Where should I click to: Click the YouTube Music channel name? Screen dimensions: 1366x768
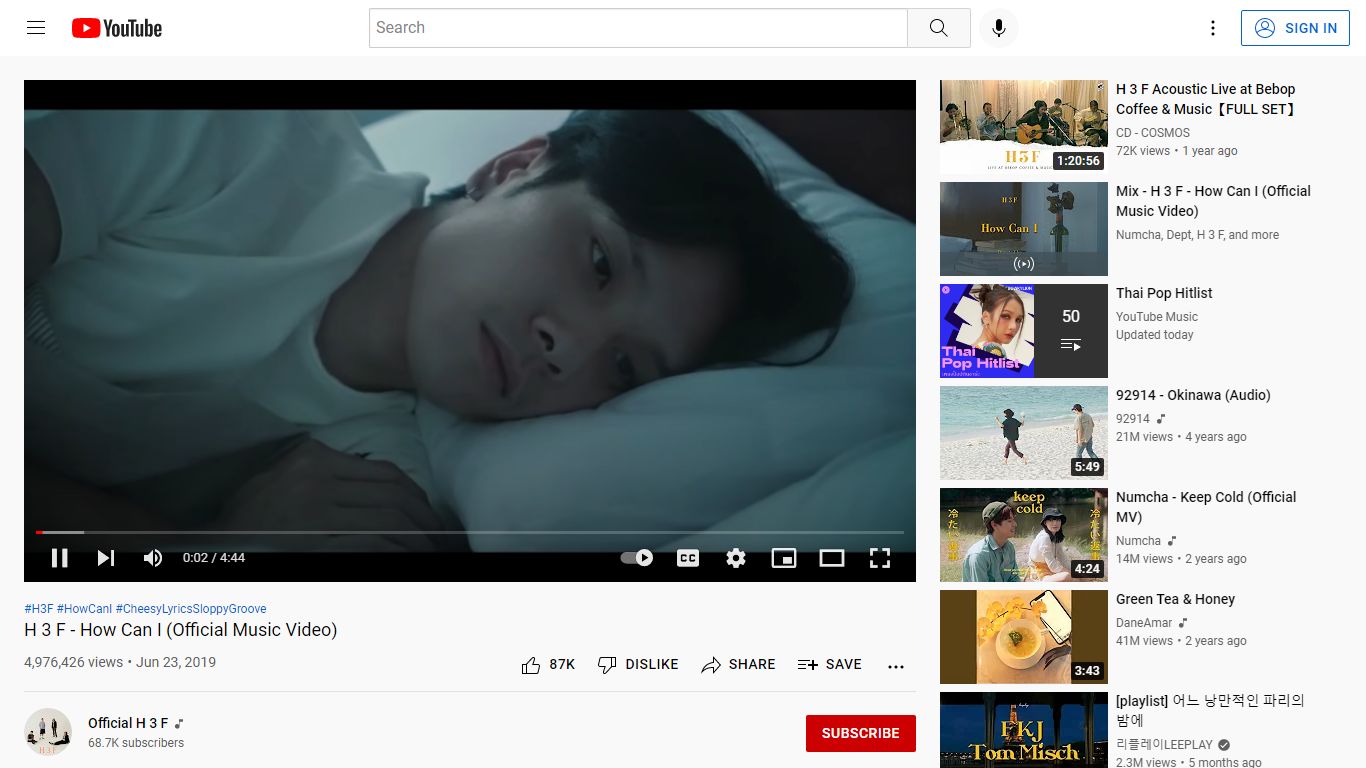pos(1157,317)
